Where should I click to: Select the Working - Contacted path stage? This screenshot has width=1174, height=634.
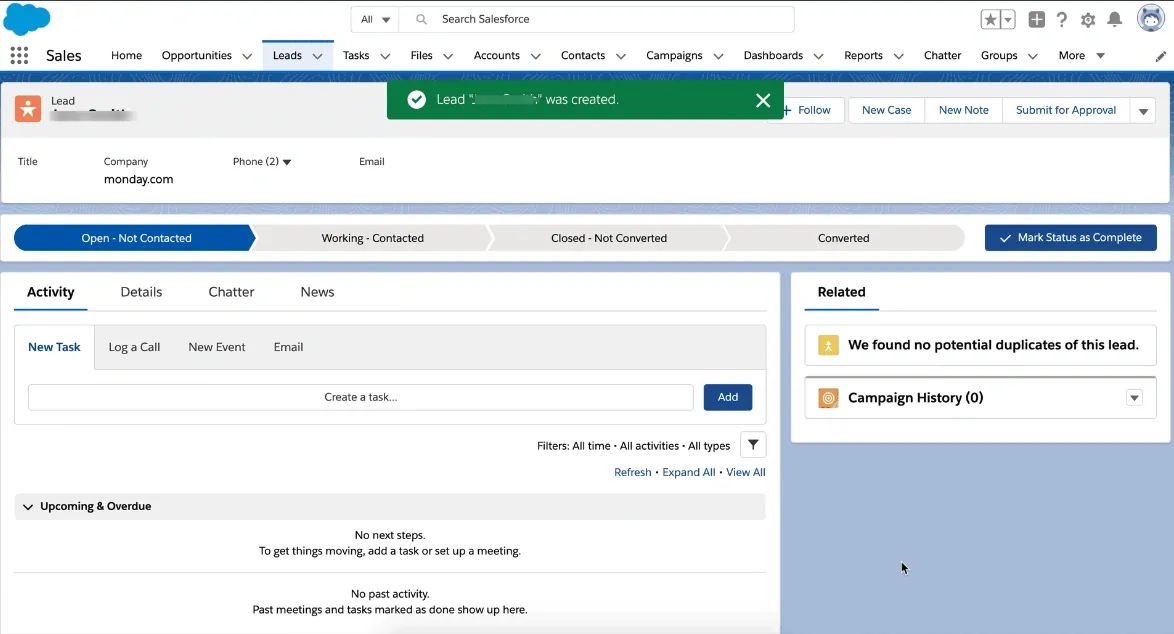[372, 238]
